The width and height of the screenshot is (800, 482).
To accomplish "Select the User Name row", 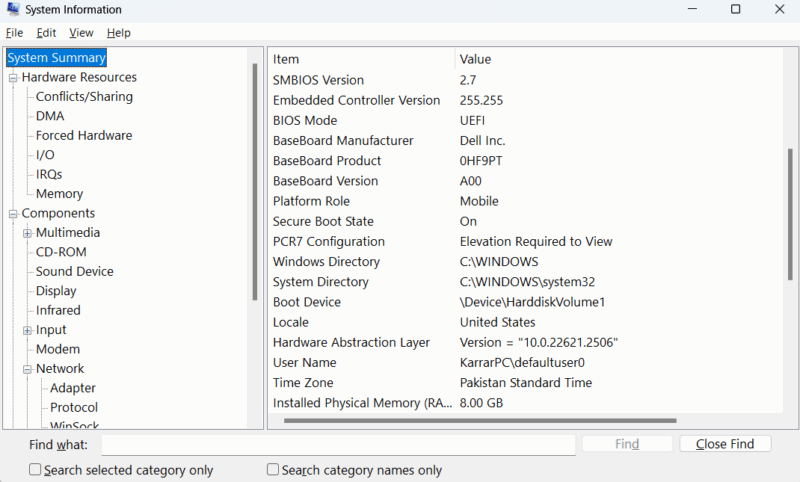I will point(526,362).
